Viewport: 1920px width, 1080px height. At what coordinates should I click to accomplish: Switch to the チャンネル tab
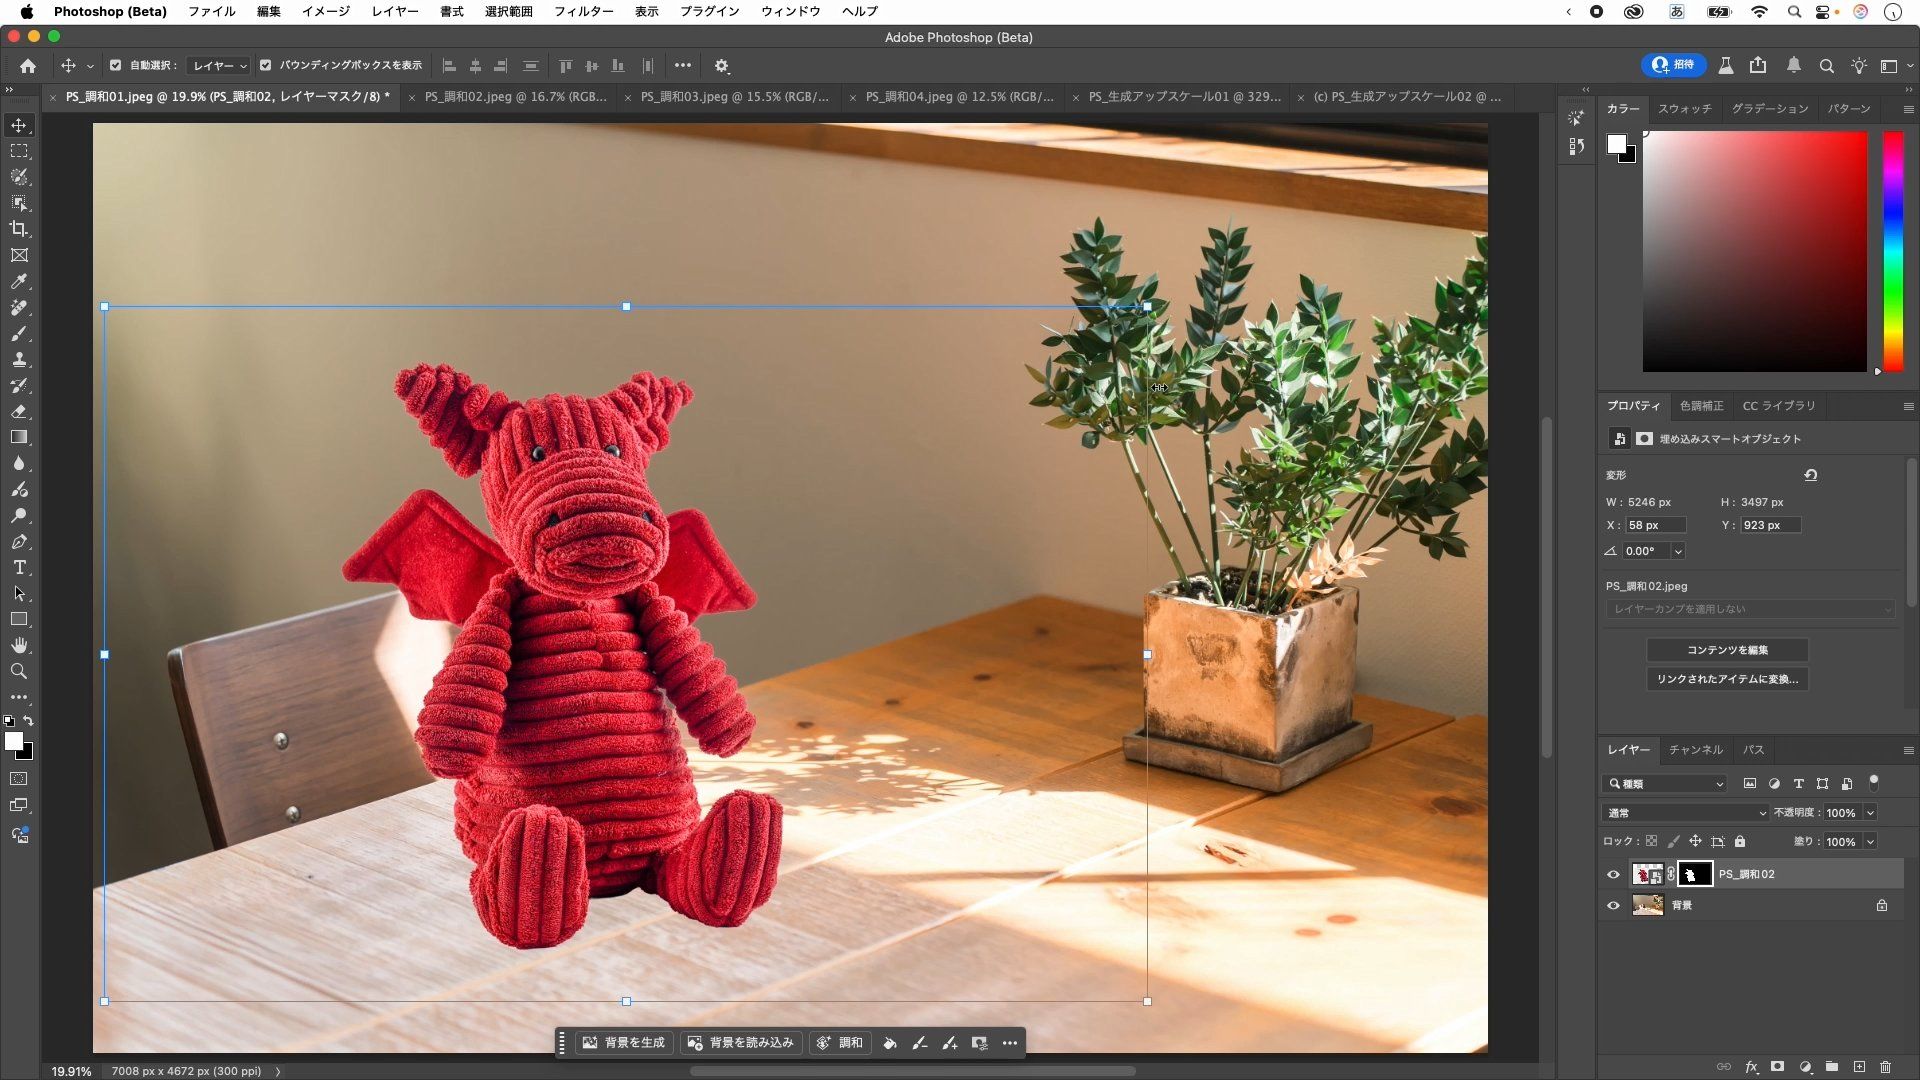click(1695, 749)
